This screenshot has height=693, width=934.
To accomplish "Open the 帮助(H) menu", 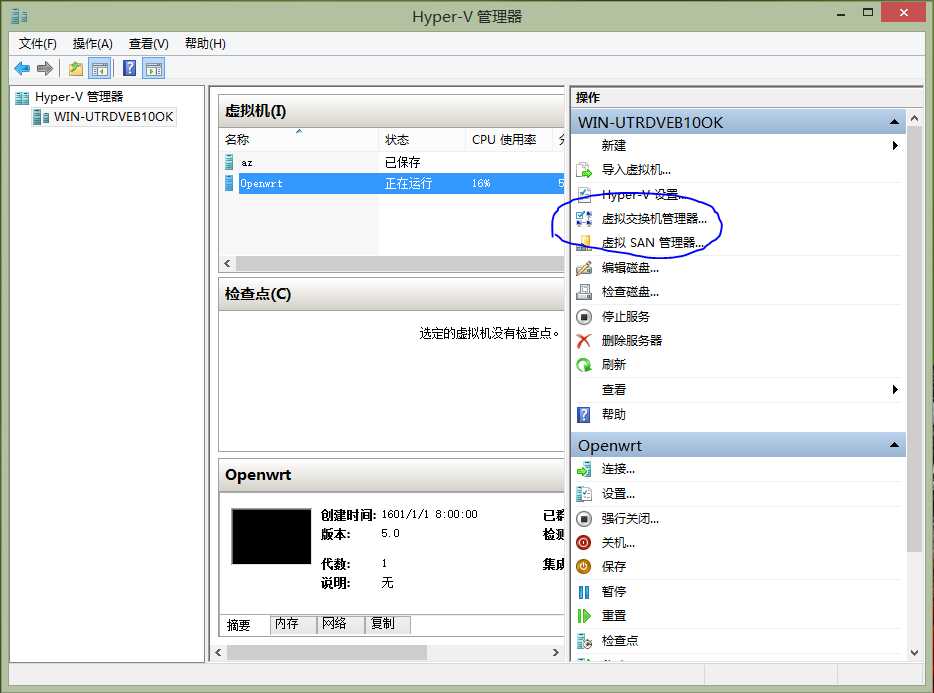I will pyautogui.click(x=205, y=43).
